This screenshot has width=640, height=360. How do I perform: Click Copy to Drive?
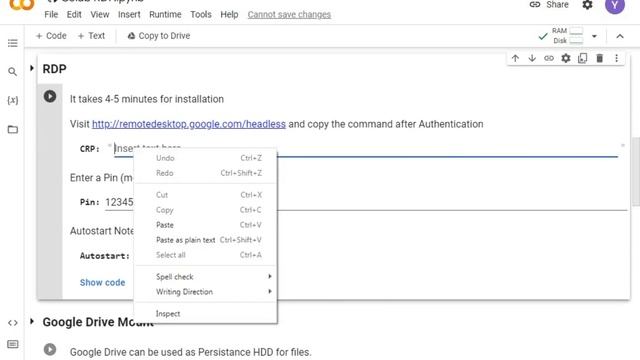pyautogui.click(x=158, y=36)
